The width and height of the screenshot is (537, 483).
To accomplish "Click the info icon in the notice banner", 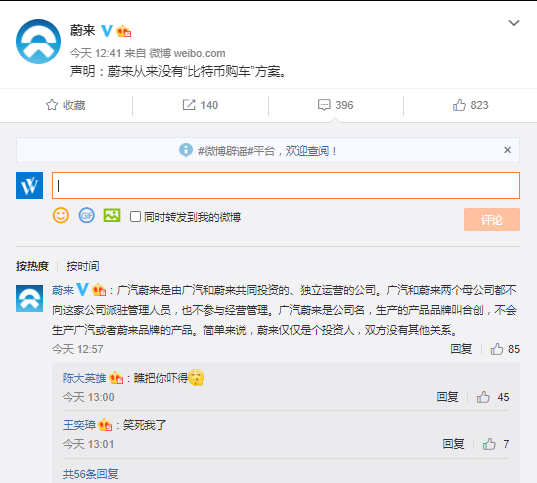I will click(x=186, y=150).
